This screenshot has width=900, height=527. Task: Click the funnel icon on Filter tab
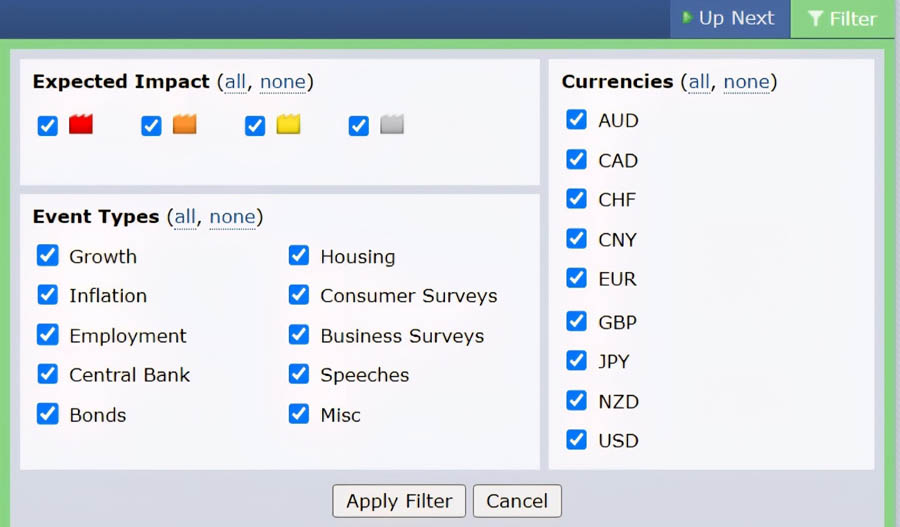[x=815, y=18]
